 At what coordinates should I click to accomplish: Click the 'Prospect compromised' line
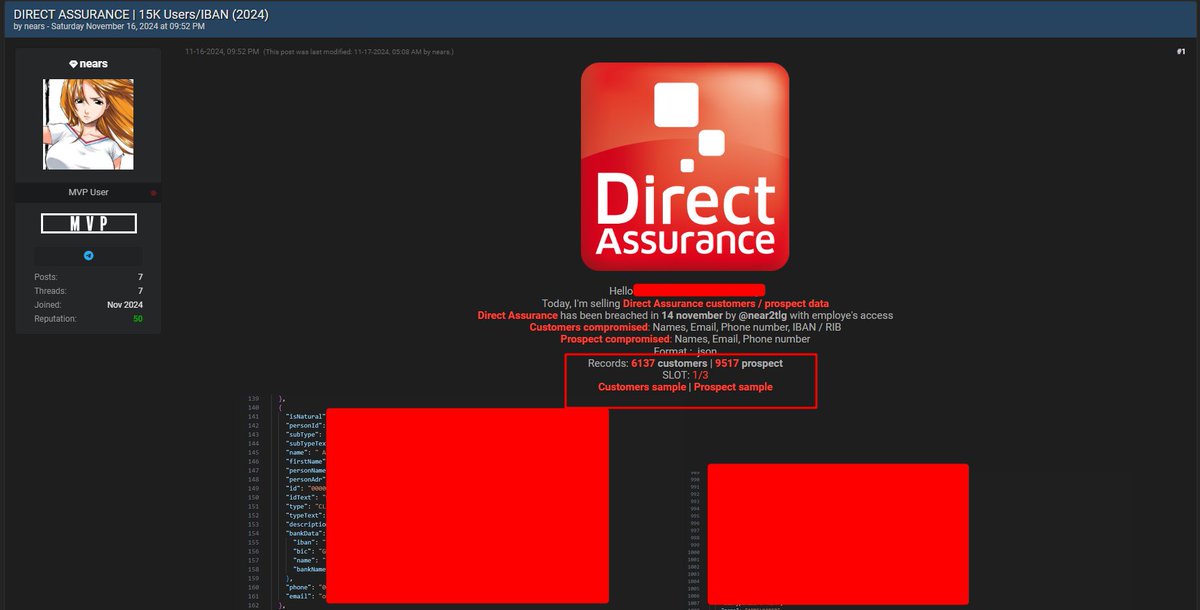click(x=685, y=339)
